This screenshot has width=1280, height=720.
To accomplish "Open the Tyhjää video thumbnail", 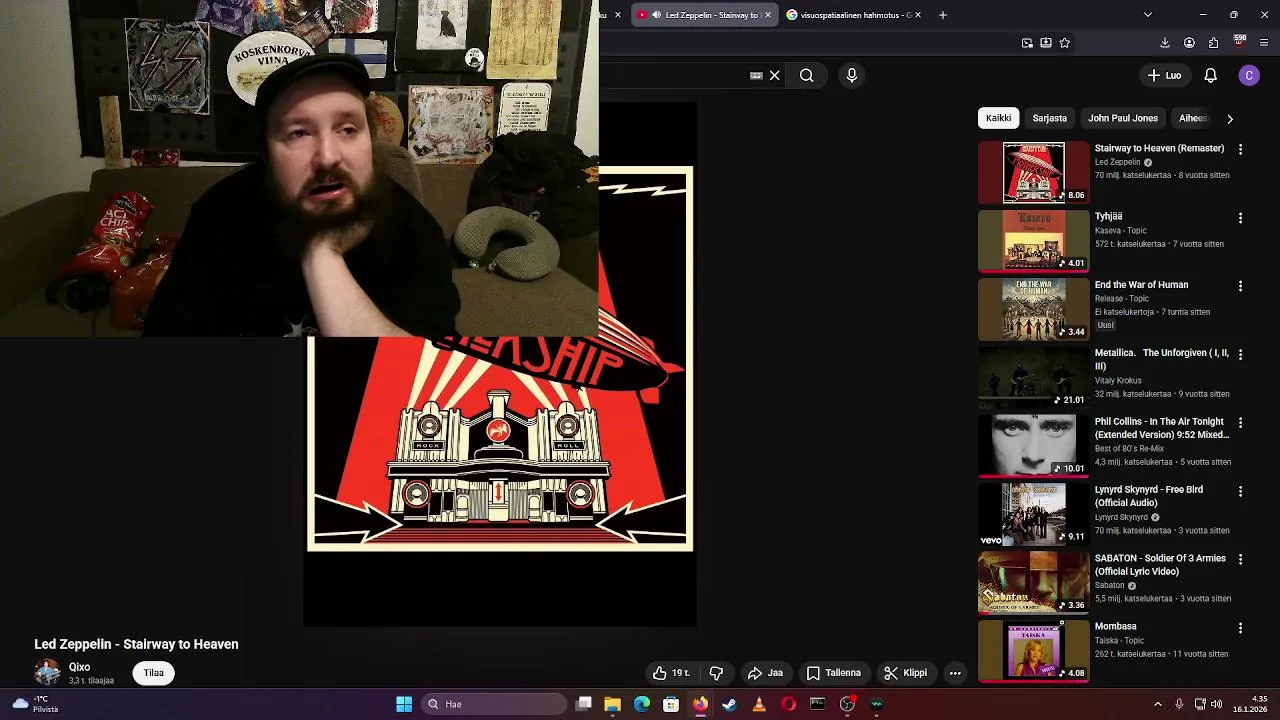I will 1033,241.
